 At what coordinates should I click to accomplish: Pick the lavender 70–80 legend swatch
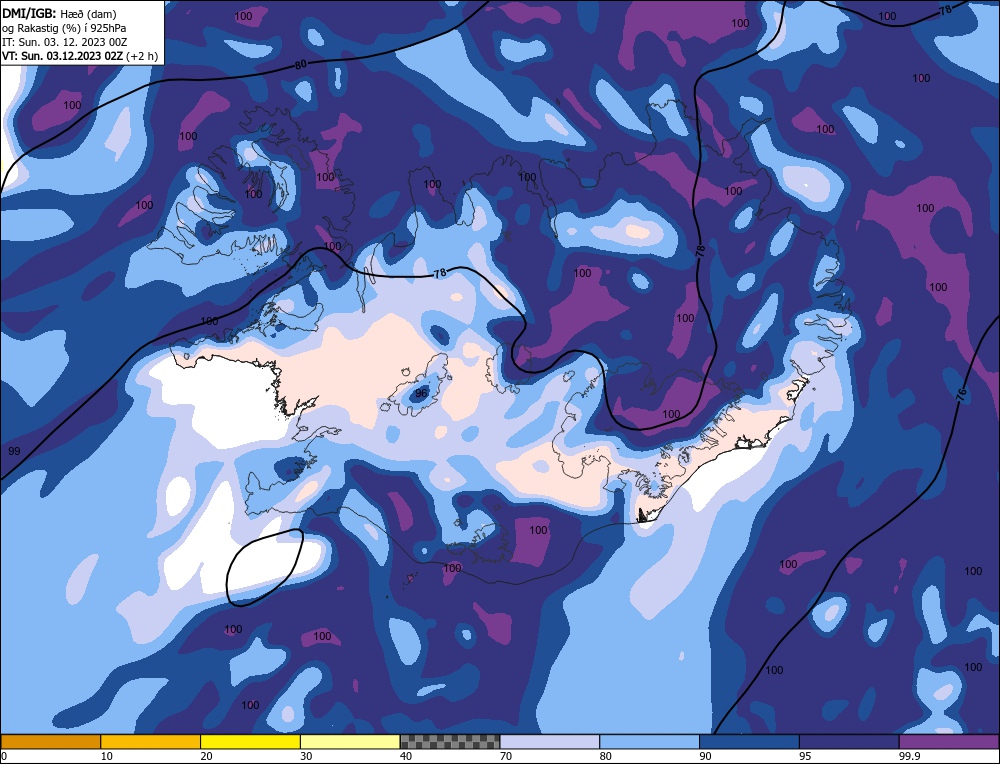click(550, 741)
